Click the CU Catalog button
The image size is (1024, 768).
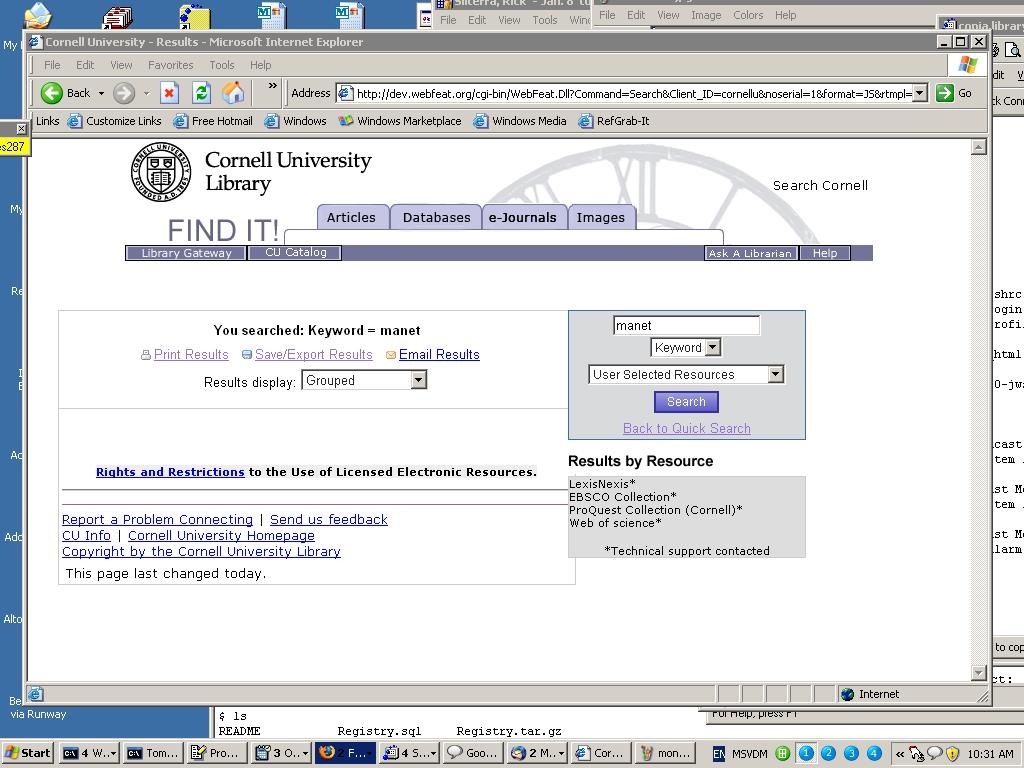pos(295,252)
